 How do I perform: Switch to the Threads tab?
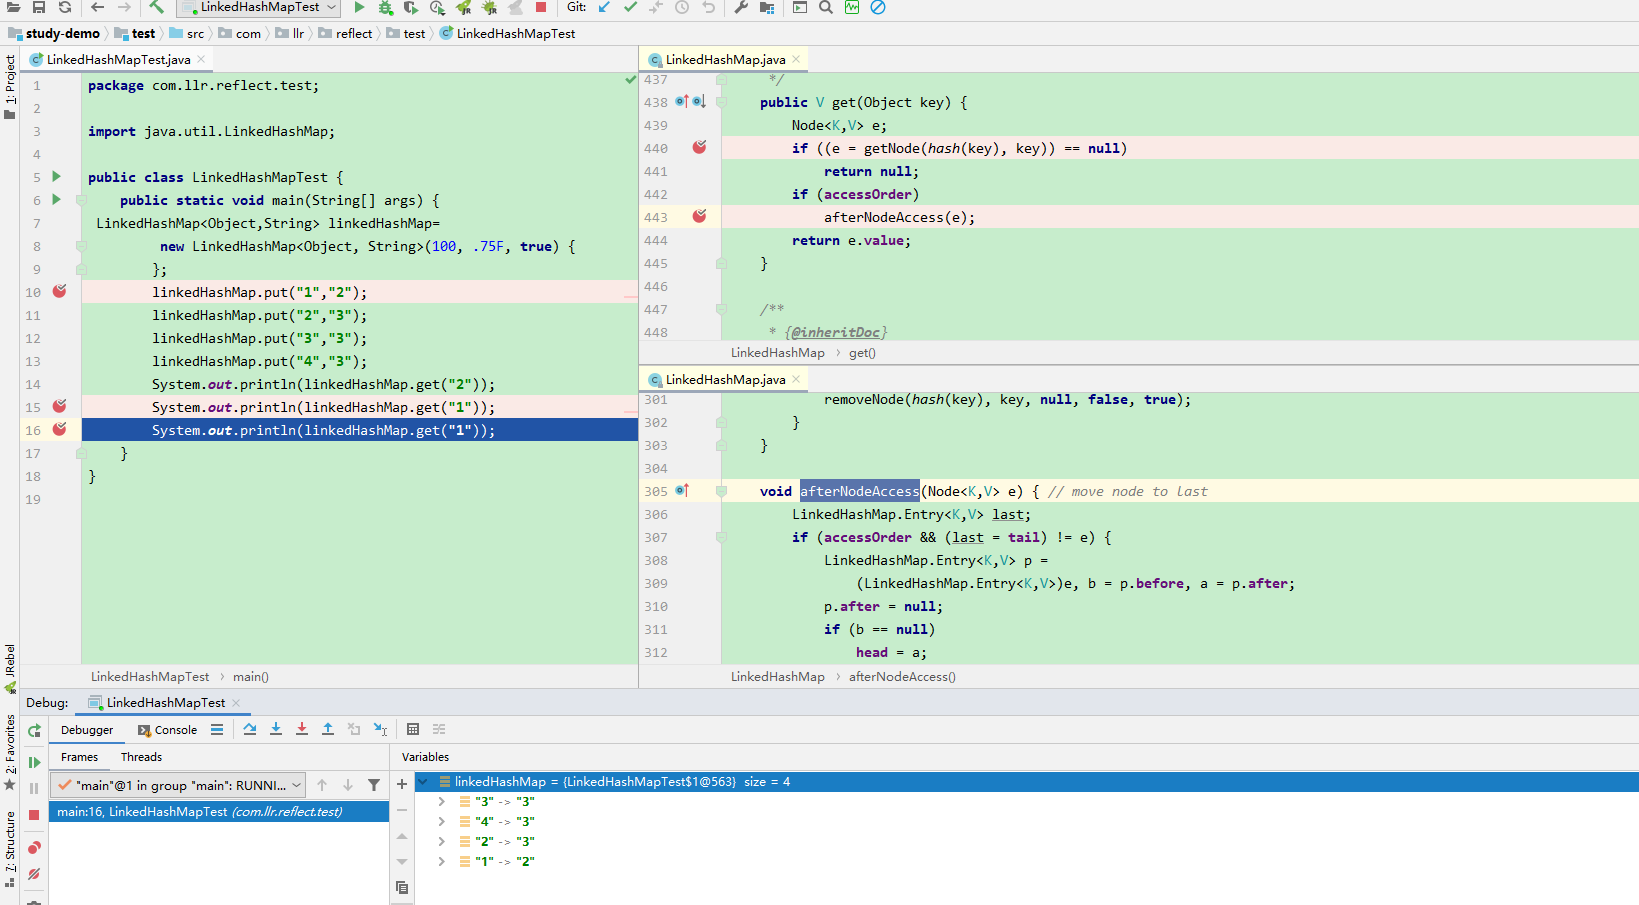141,757
